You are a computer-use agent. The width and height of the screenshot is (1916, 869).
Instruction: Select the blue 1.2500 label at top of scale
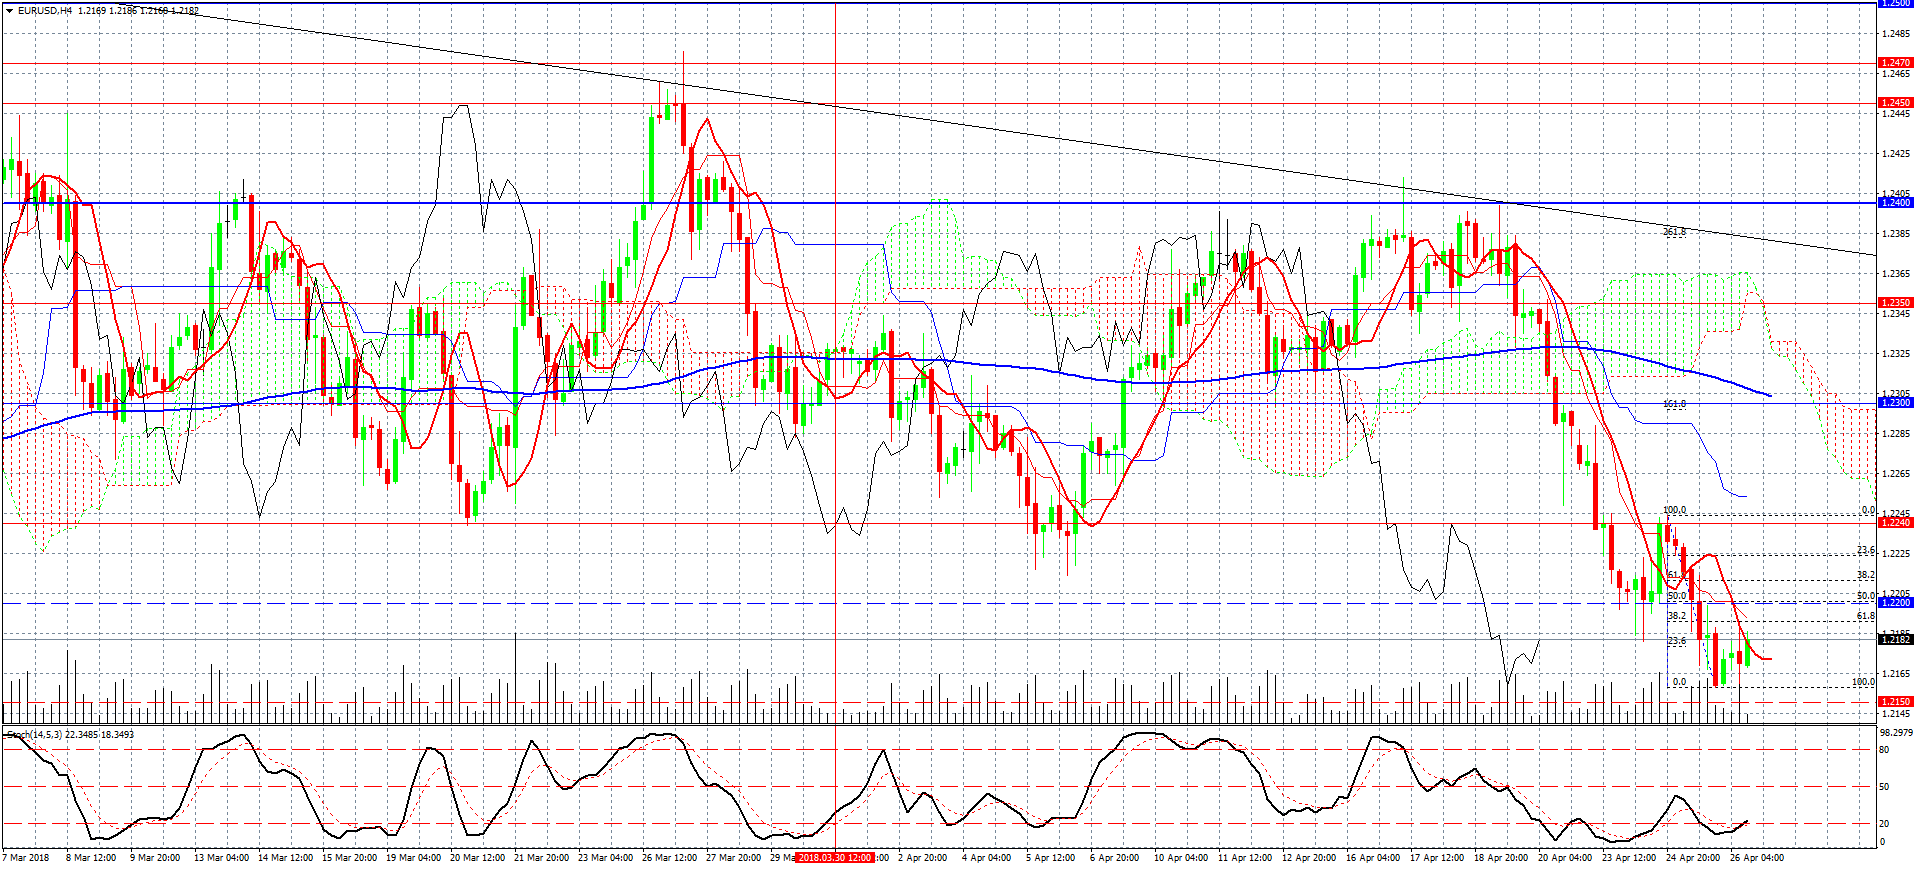pyautogui.click(x=1895, y=4)
